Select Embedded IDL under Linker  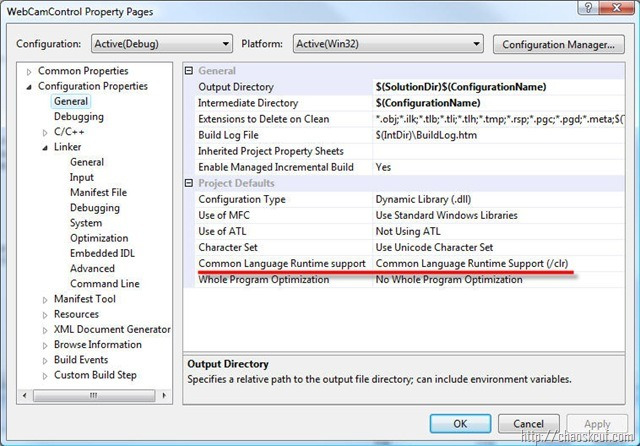click(x=102, y=253)
